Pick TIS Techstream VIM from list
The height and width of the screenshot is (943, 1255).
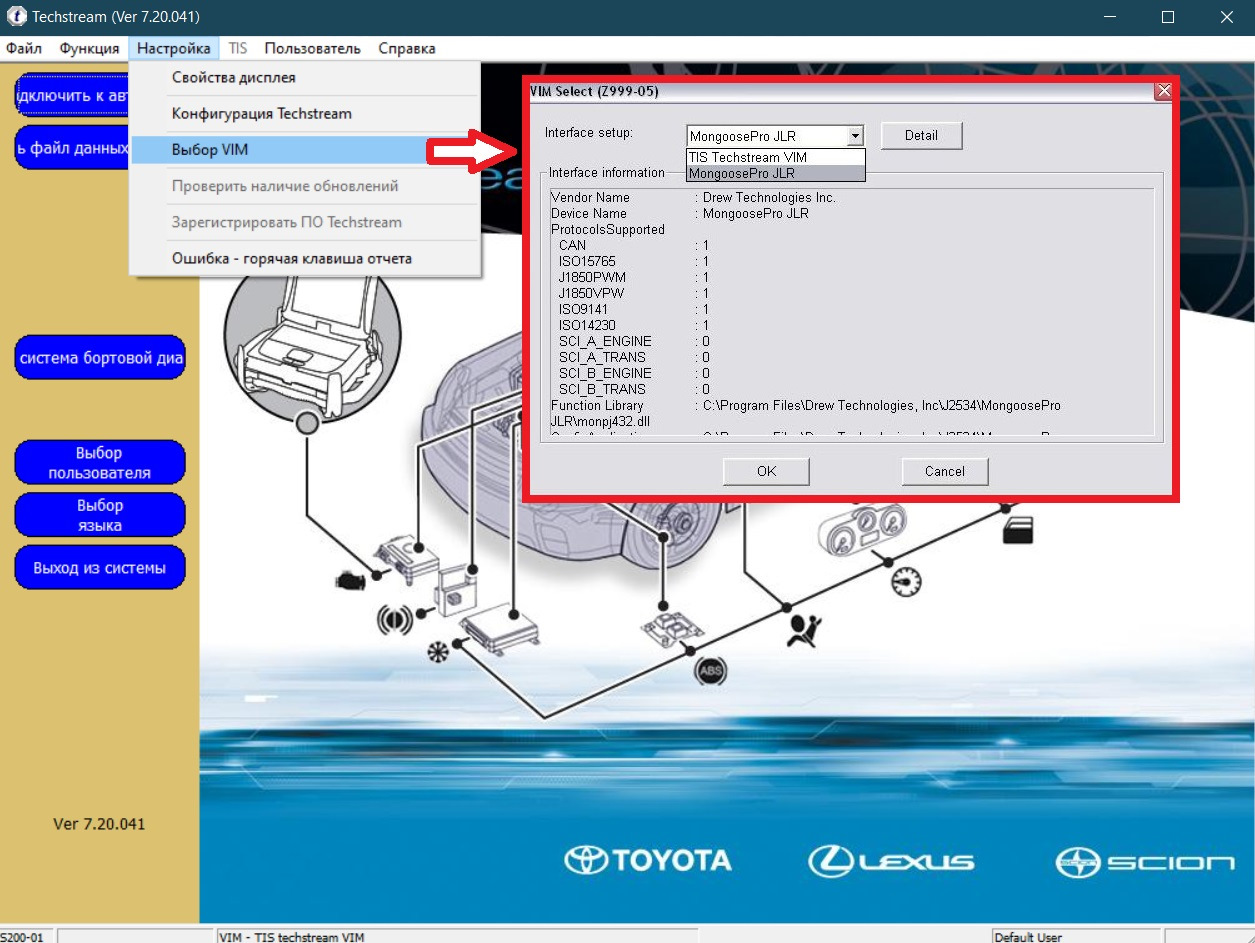coord(775,157)
